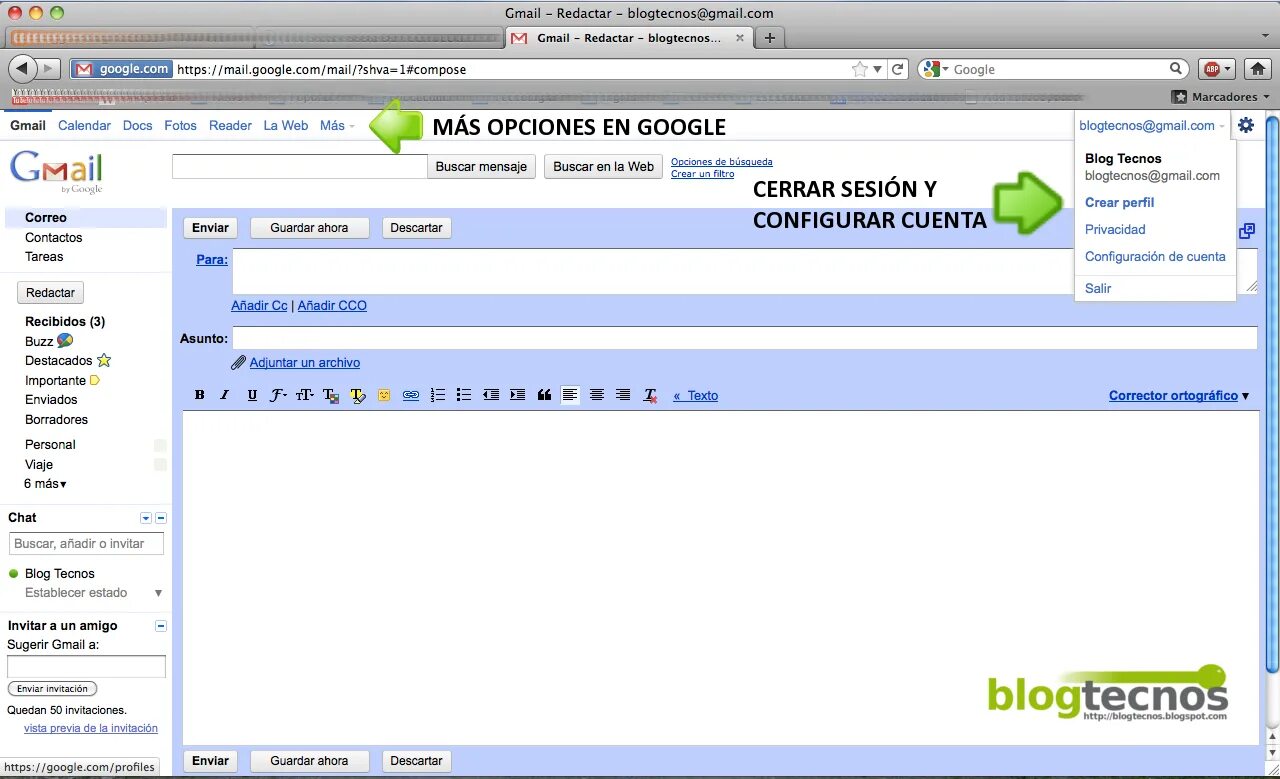Image resolution: width=1280 pixels, height=779 pixels.
Task: Click the Añadir CCO link
Action: (x=332, y=305)
